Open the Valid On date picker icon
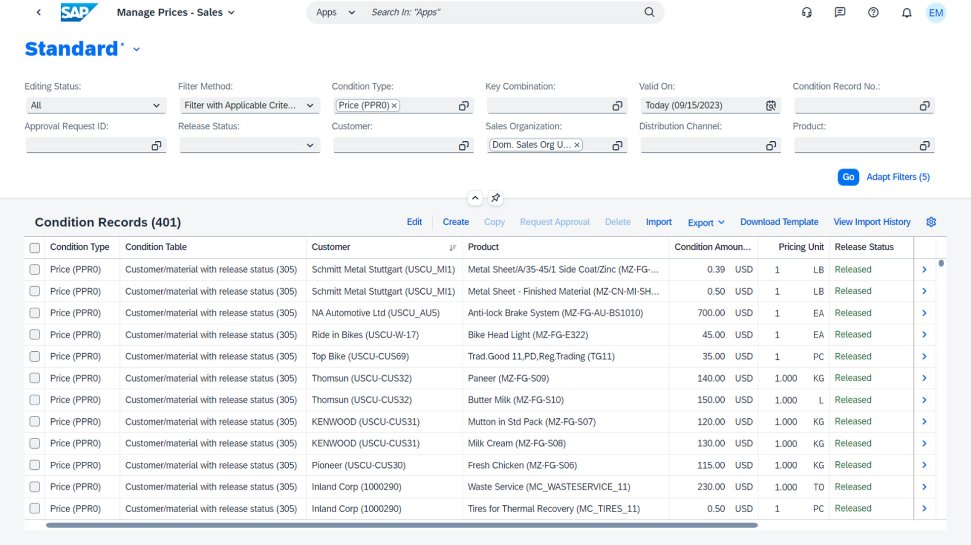 point(771,105)
